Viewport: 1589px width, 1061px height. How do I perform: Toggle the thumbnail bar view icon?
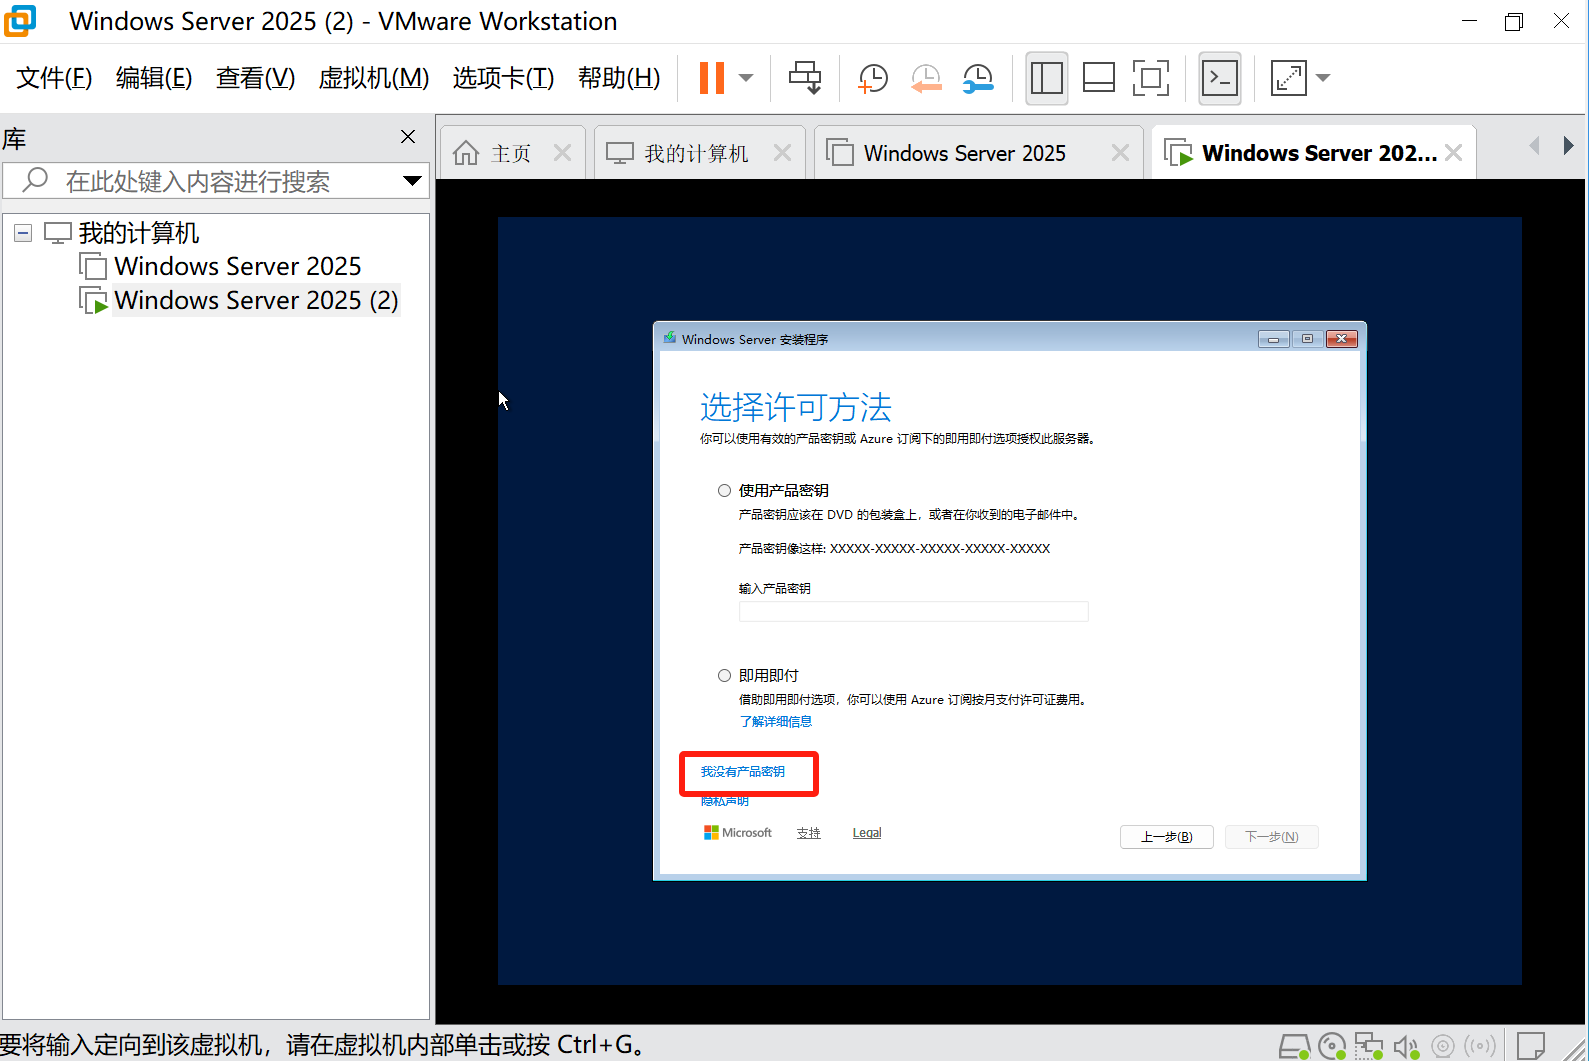(1099, 78)
